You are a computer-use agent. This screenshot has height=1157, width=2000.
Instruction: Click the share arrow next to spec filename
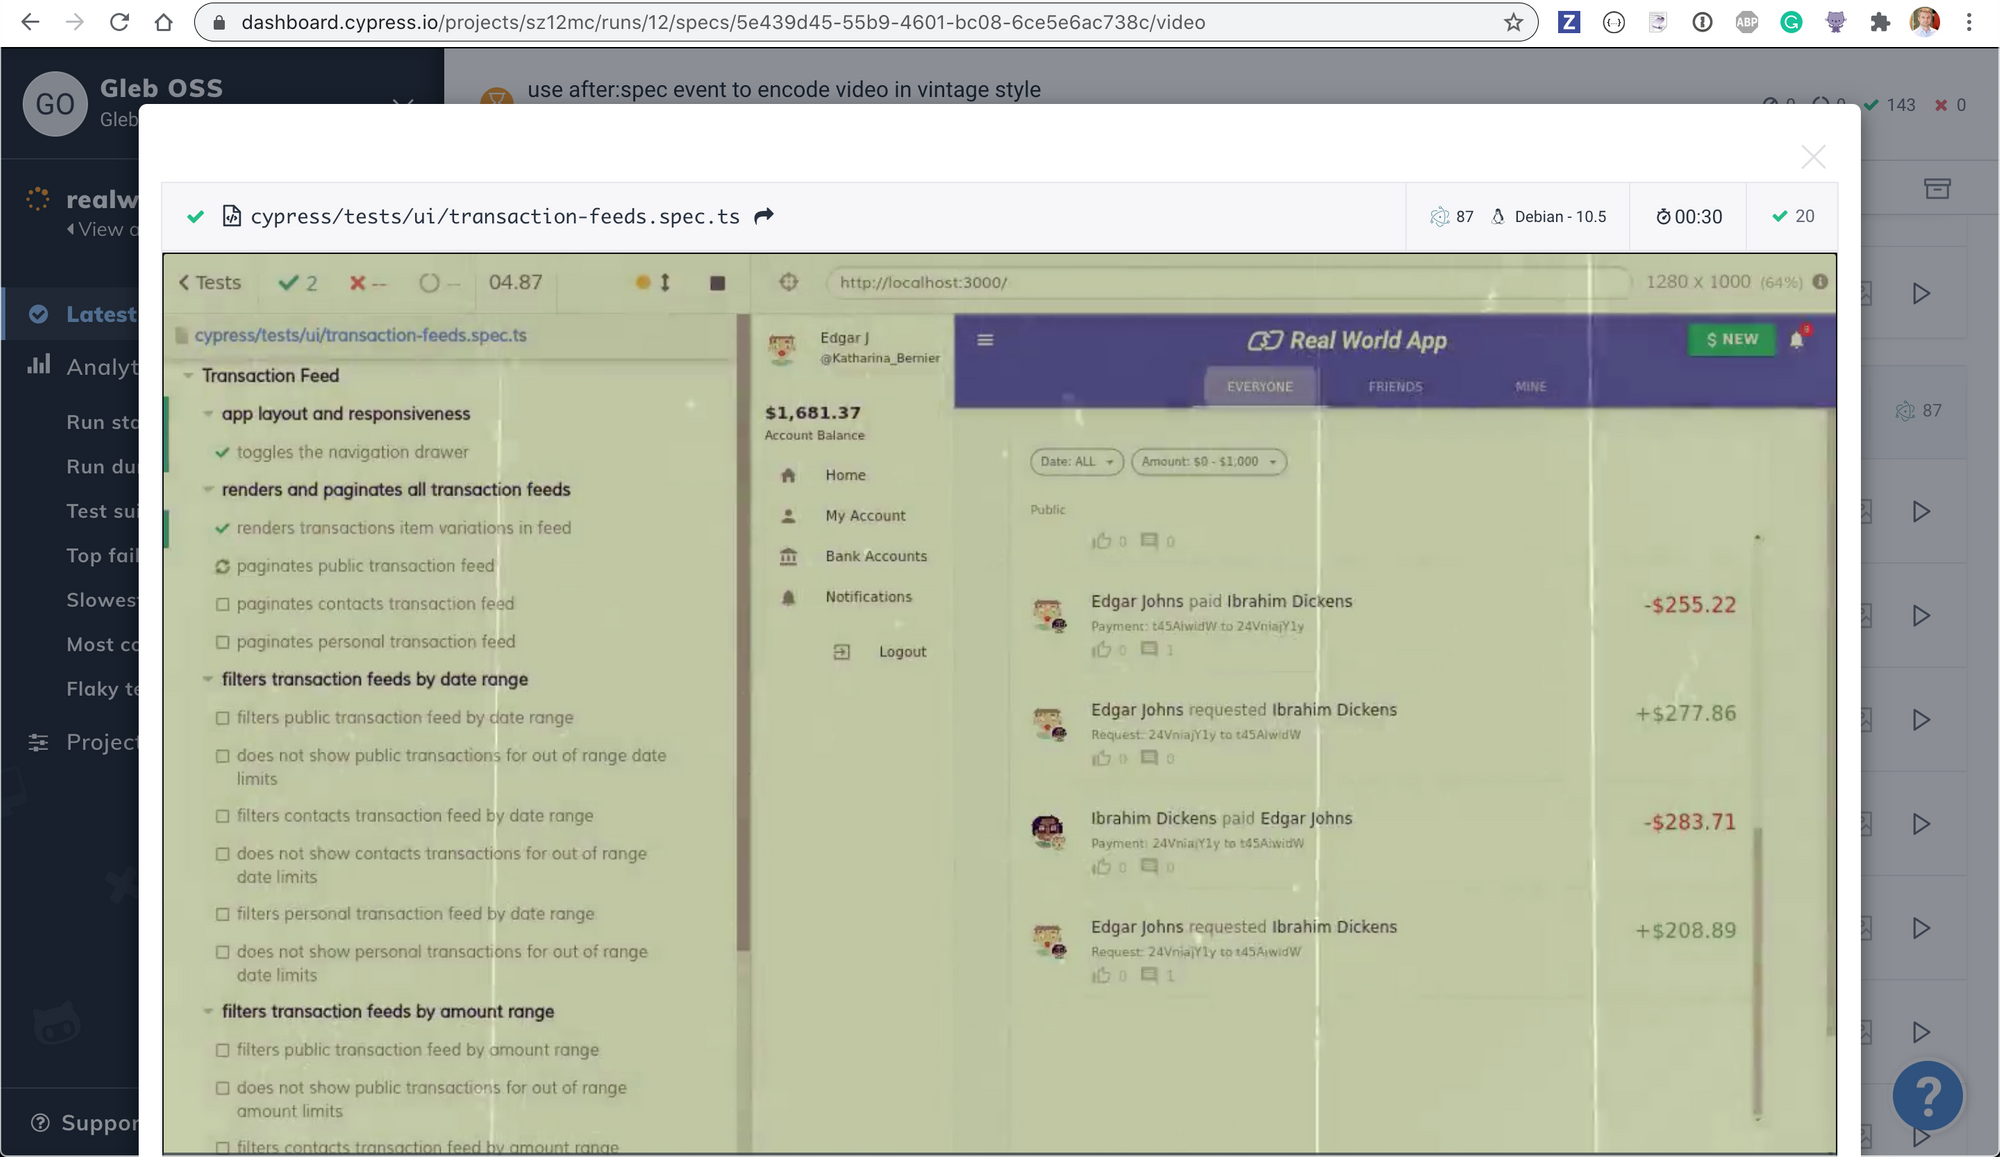click(x=764, y=216)
